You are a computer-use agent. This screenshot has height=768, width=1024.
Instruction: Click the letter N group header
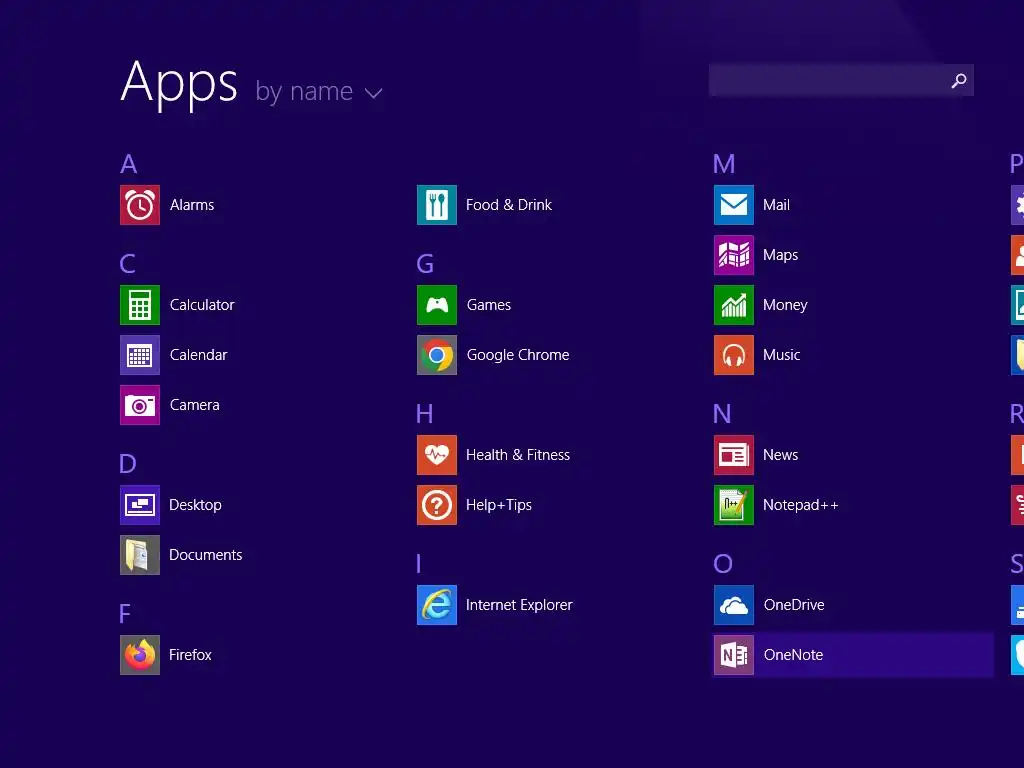[x=722, y=414]
